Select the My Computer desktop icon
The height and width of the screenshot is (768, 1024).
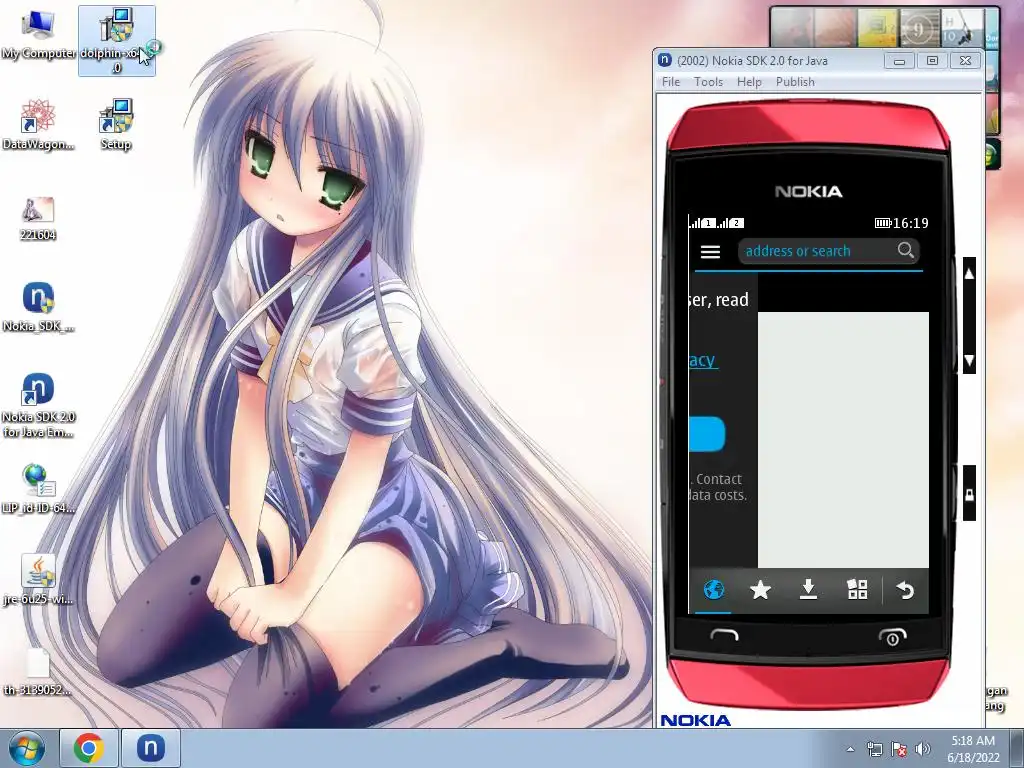coord(38,37)
